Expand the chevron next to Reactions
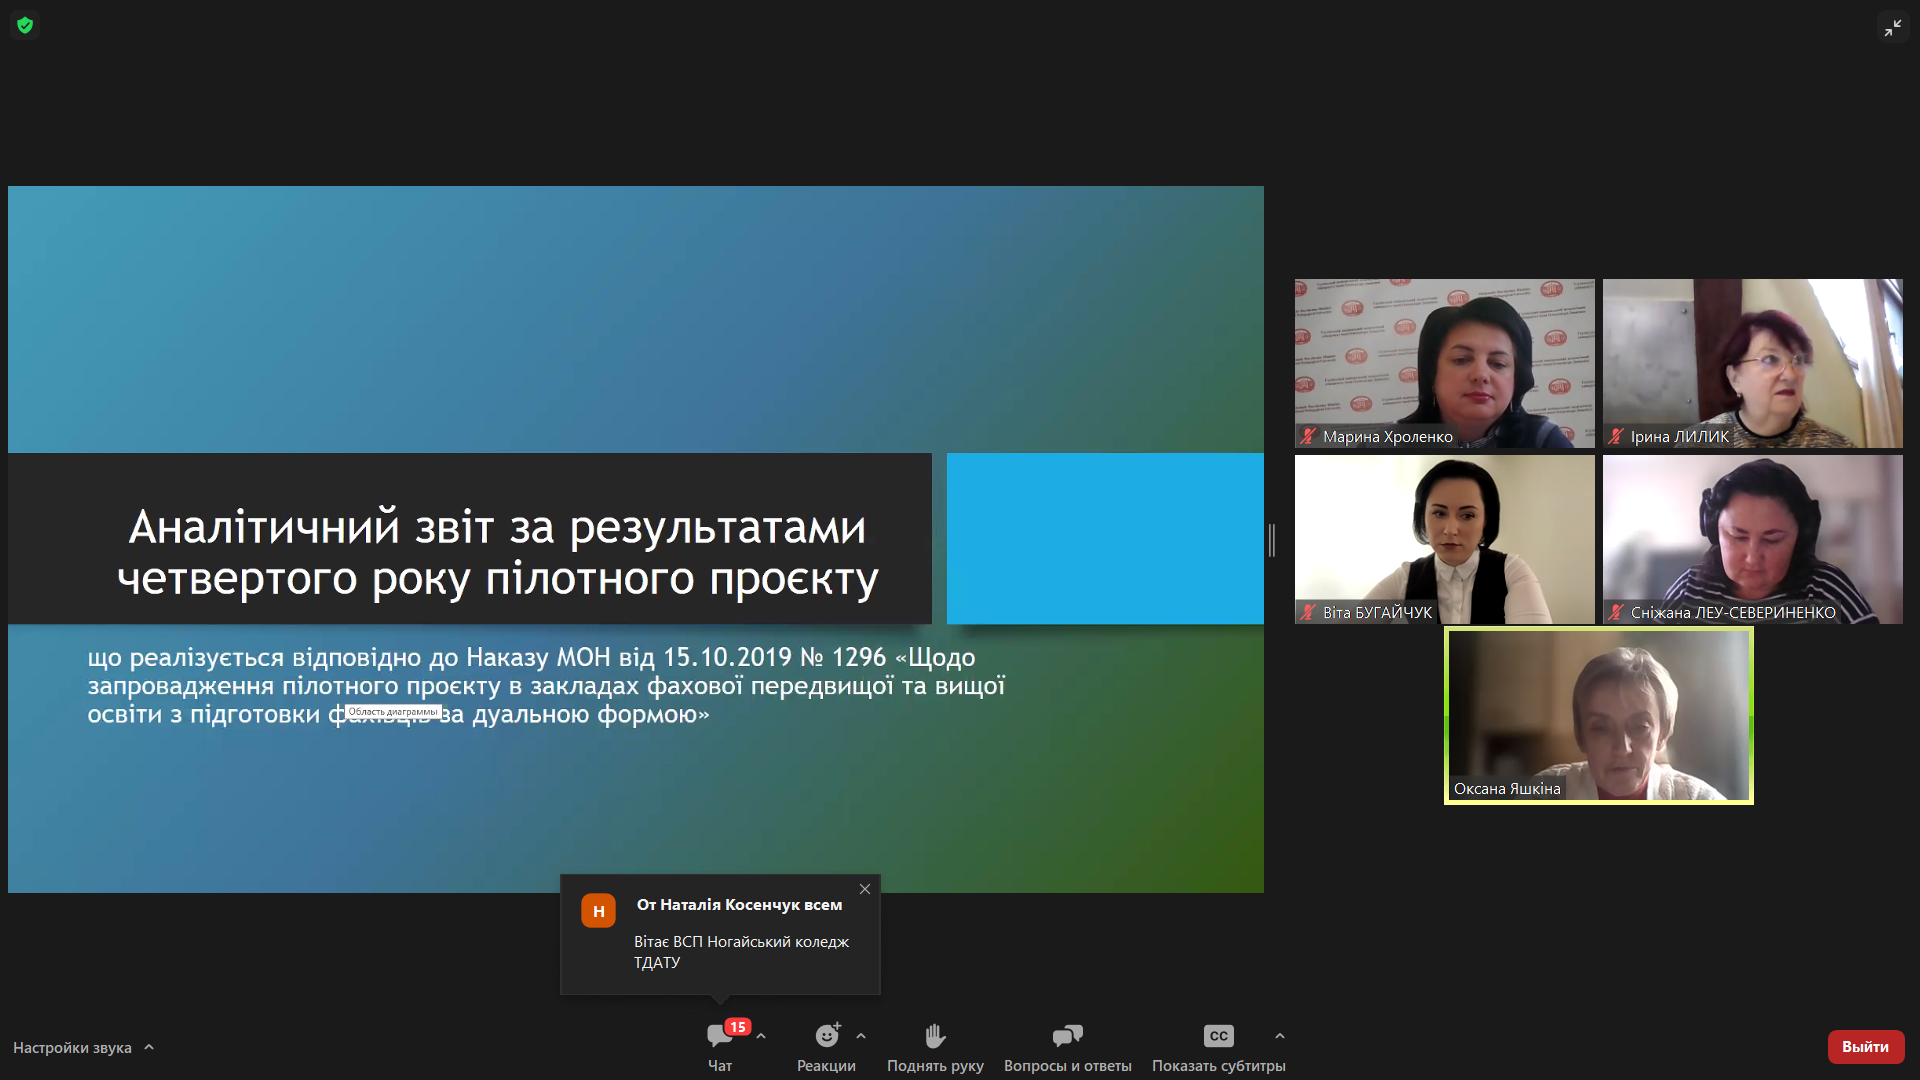This screenshot has width=1920, height=1080. coord(861,1036)
